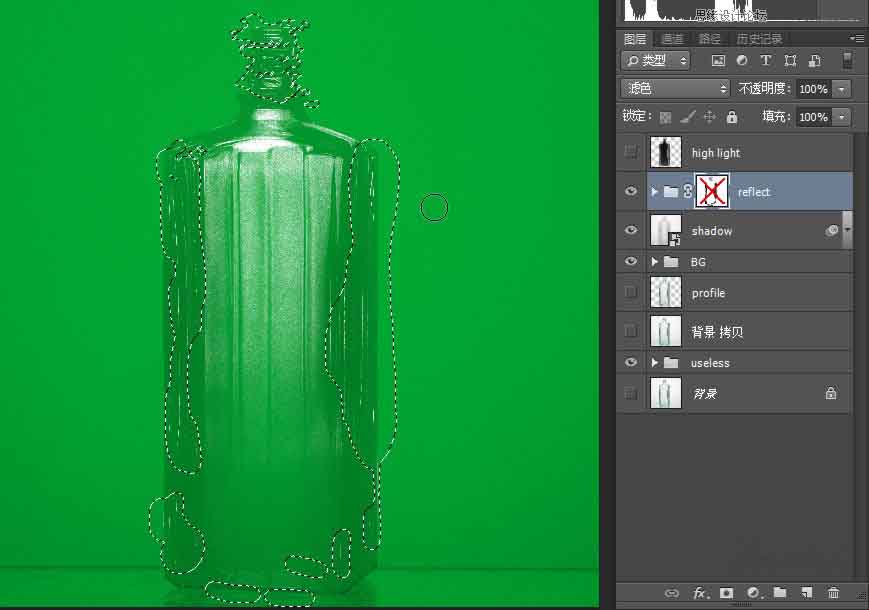Select layer named 背景 拷贝

click(x=717, y=332)
